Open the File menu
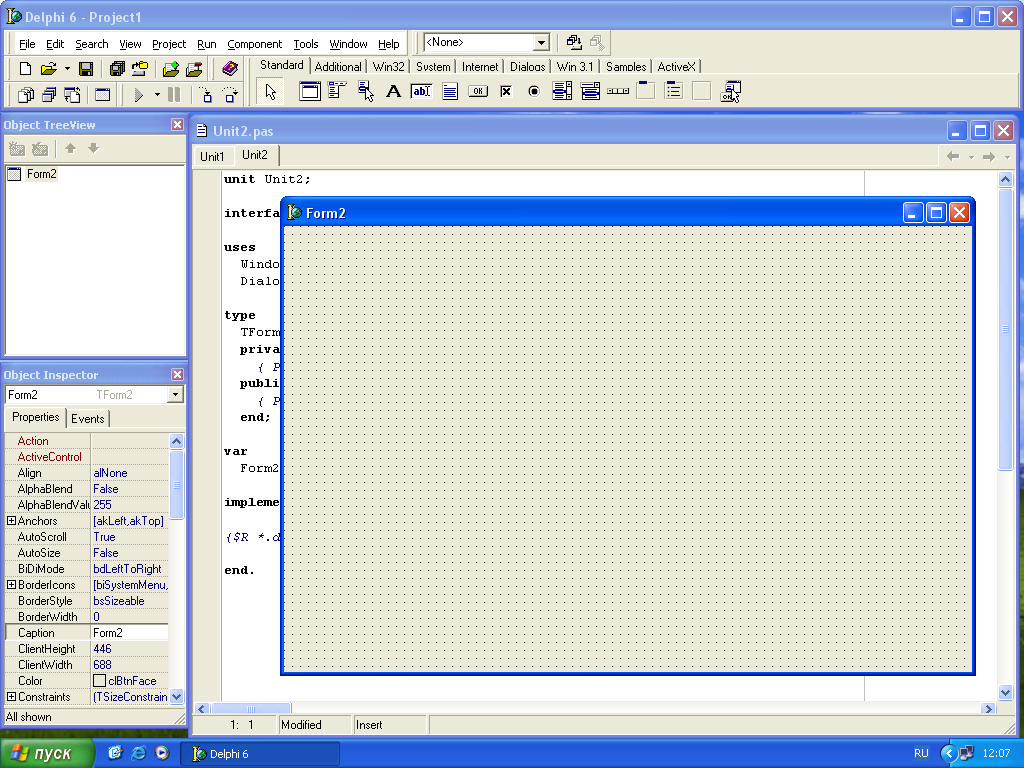 27,44
